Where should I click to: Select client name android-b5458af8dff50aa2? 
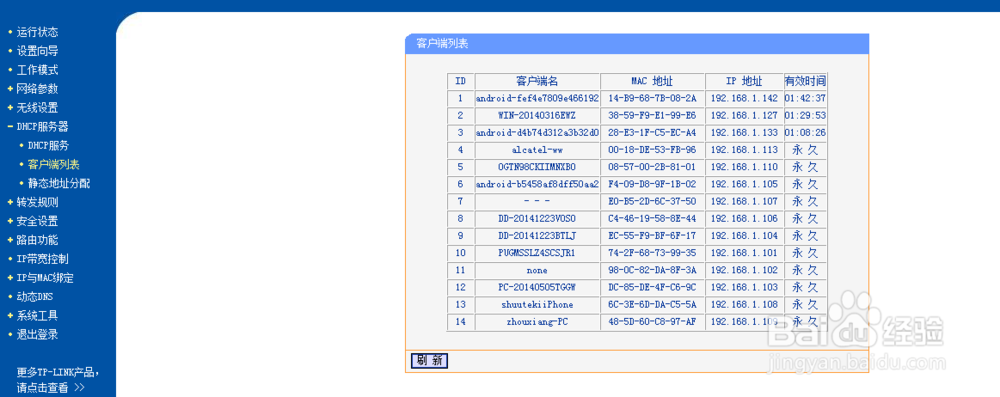[x=537, y=184]
